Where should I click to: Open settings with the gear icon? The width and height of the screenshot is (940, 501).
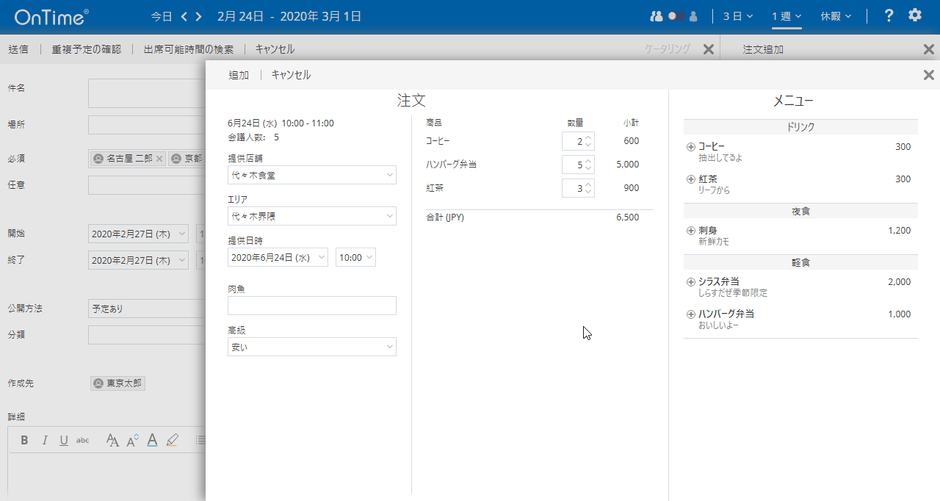[x=915, y=16]
